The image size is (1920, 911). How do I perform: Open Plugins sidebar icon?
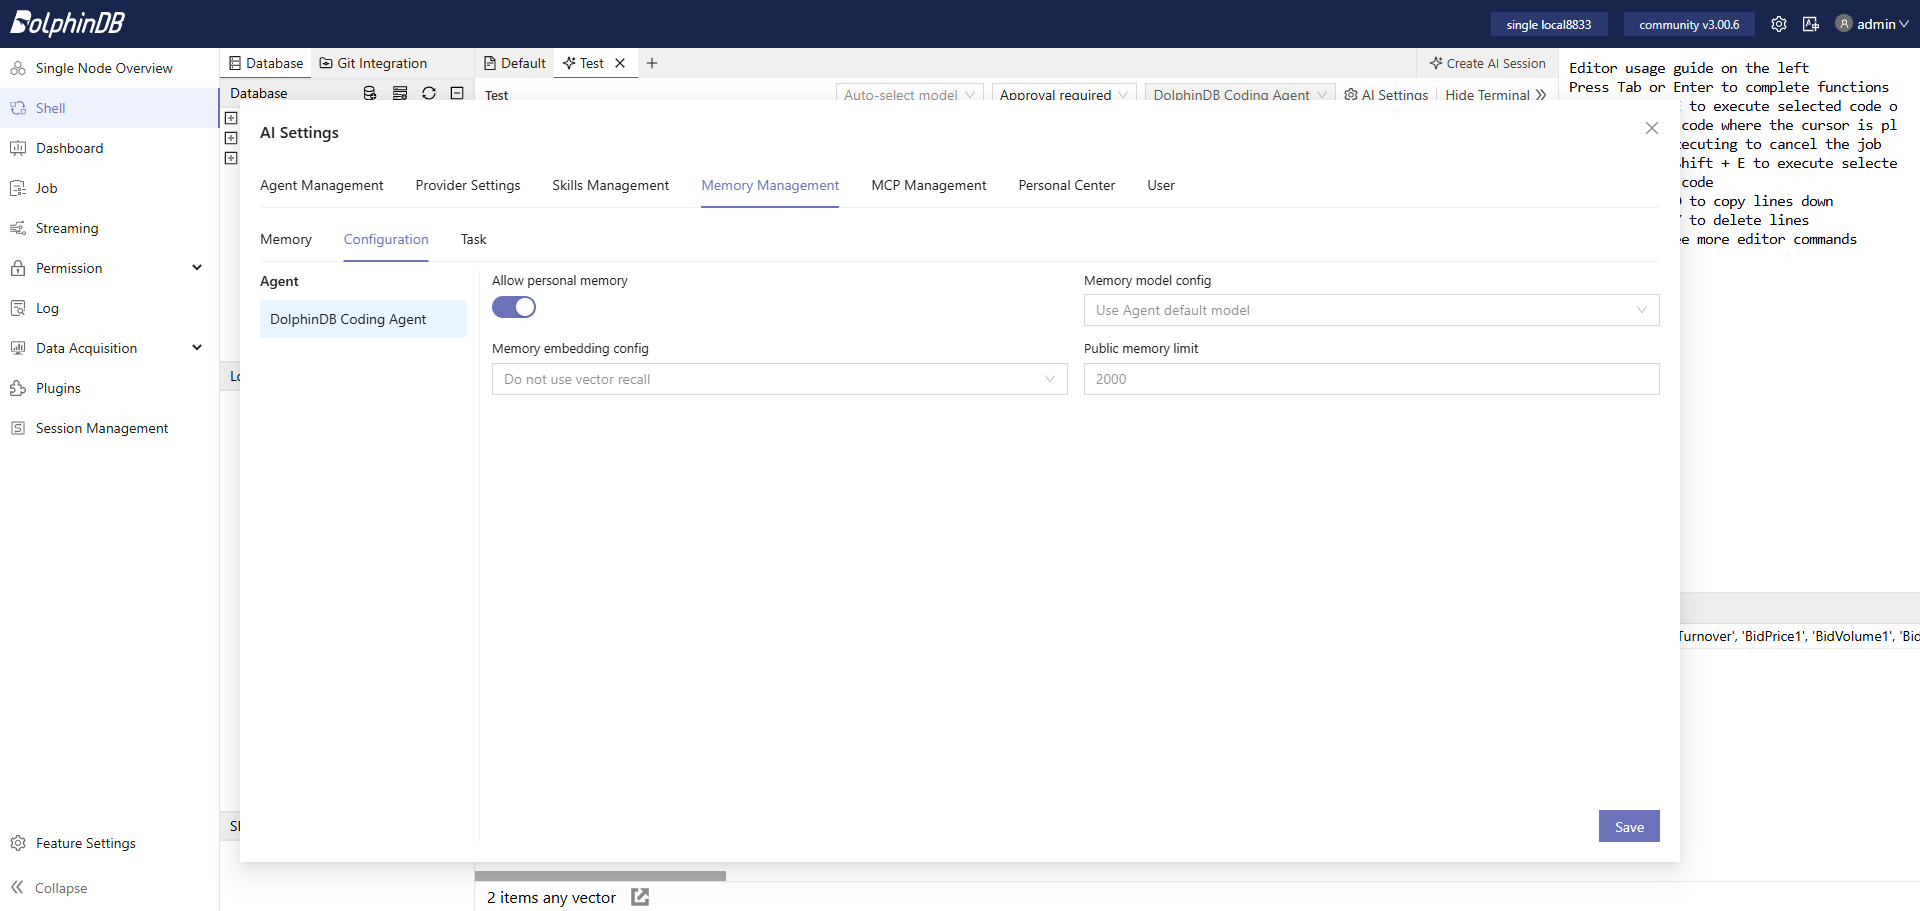18,388
